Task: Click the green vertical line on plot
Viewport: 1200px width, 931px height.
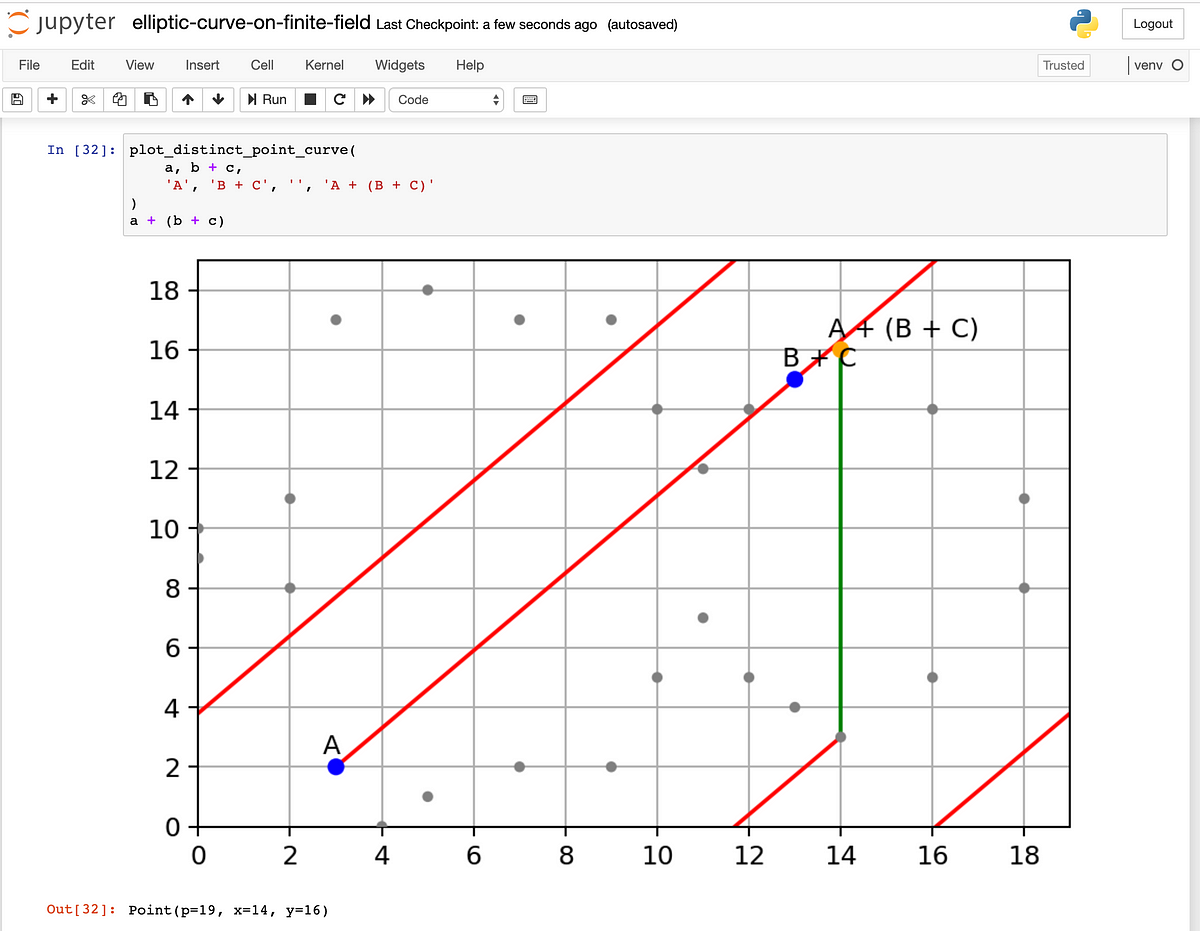Action: [x=840, y=545]
